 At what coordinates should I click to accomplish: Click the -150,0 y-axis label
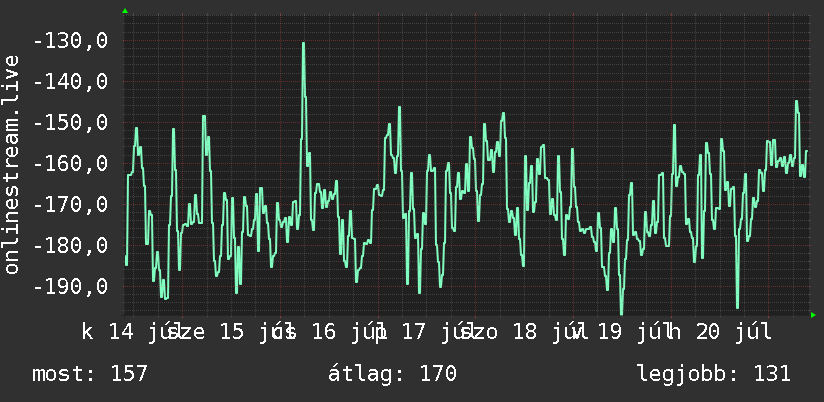(70, 122)
